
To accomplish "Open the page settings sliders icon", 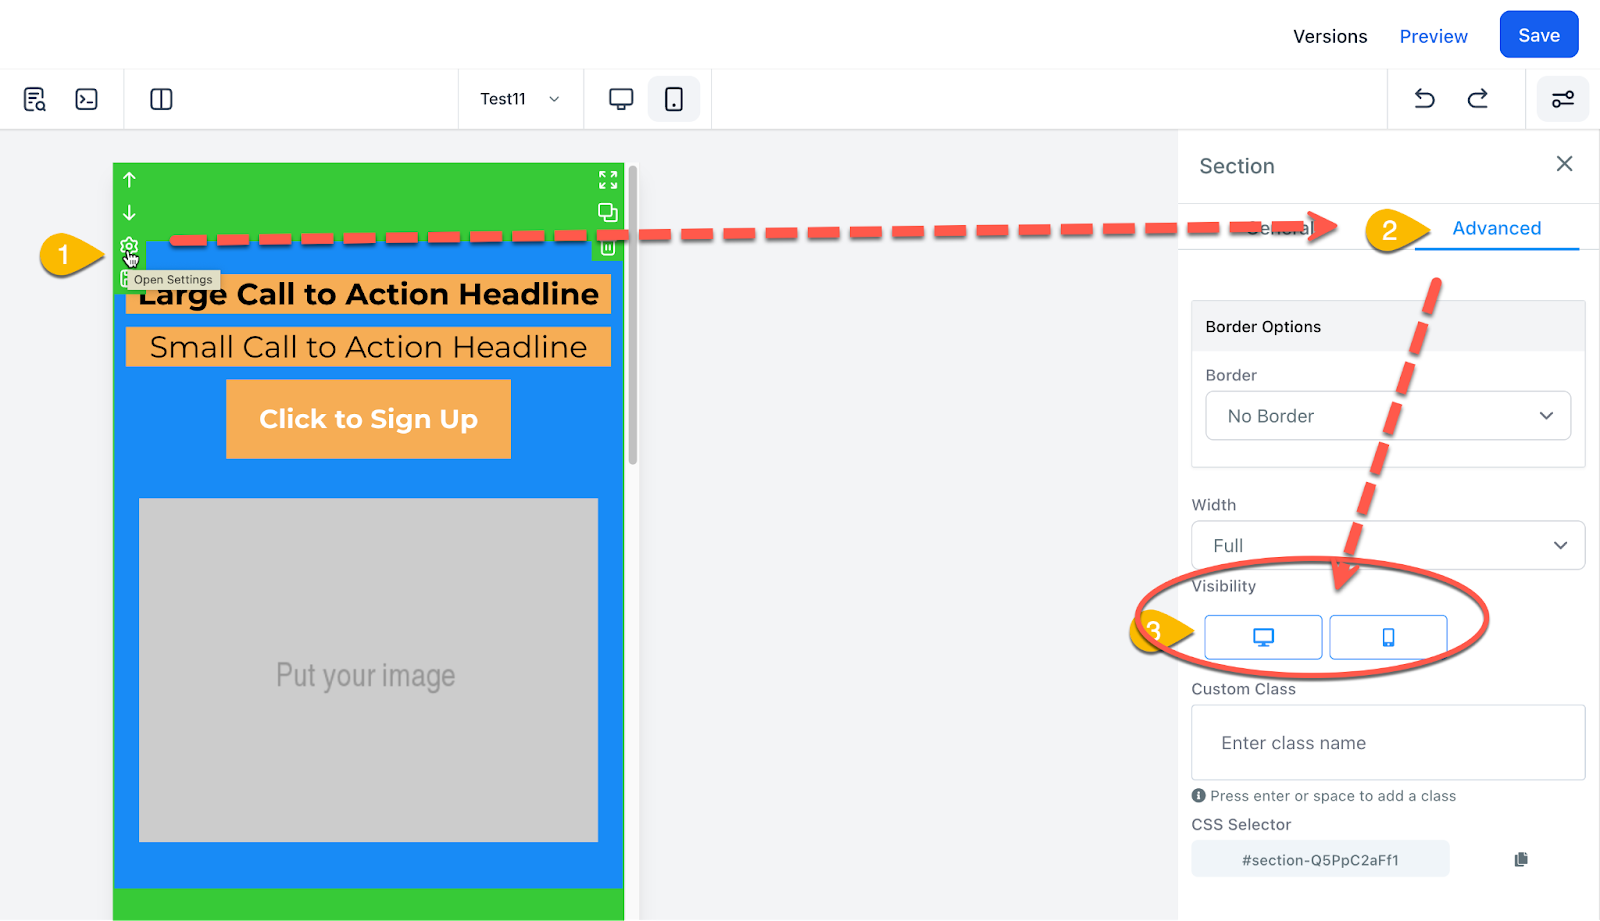I will pos(1563,99).
